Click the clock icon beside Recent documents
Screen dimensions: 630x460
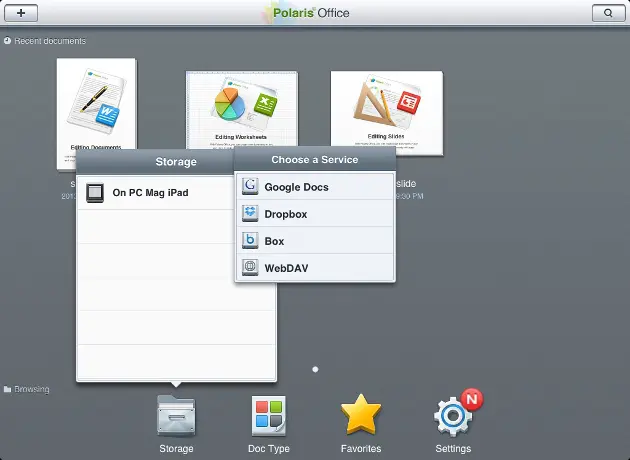(7, 41)
